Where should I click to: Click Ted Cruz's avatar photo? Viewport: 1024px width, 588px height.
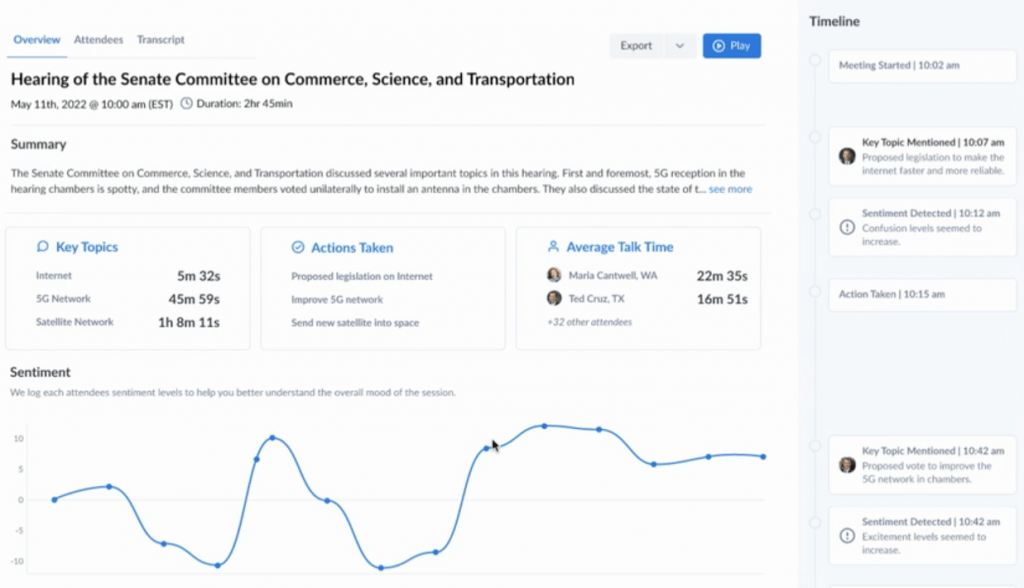(x=554, y=298)
